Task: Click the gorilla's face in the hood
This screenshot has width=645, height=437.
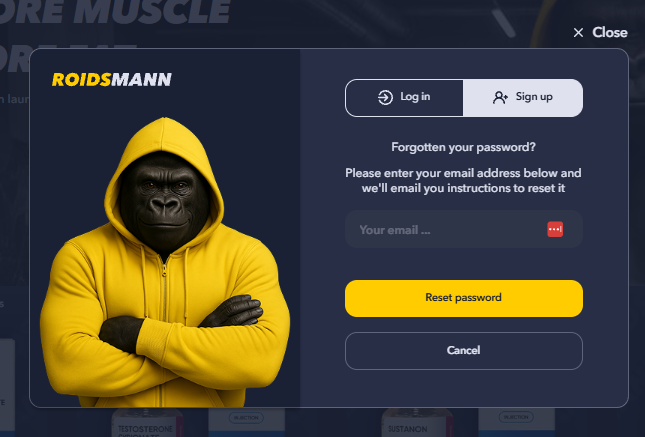Action: (x=165, y=200)
